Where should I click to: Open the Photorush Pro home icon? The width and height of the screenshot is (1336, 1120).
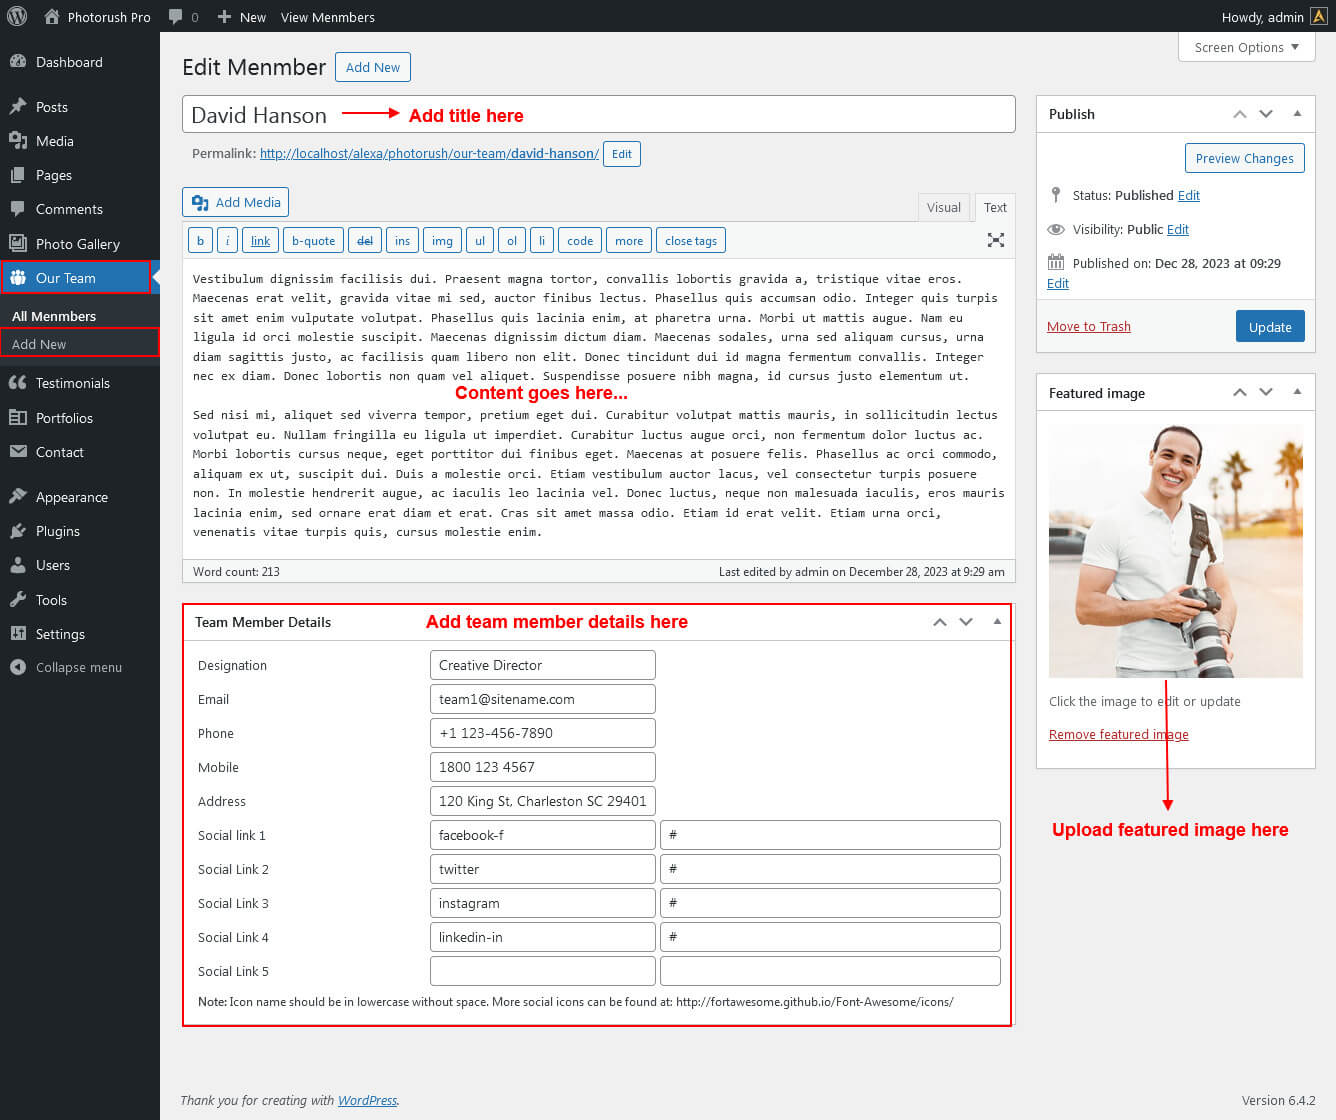click(x=52, y=17)
